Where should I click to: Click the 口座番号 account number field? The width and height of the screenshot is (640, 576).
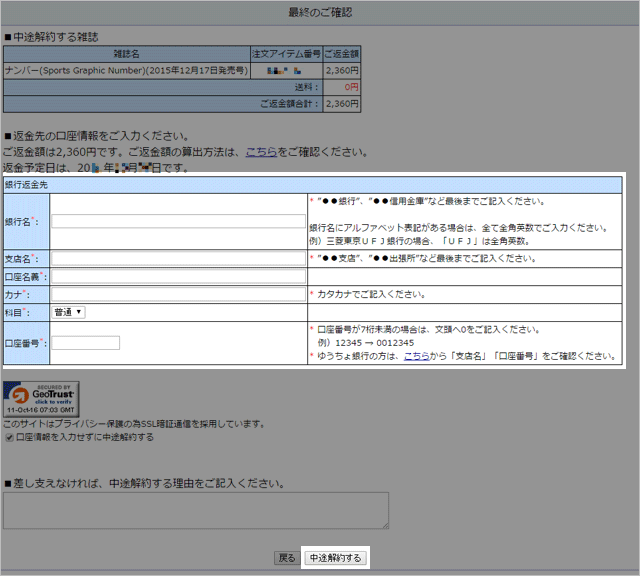point(85,343)
